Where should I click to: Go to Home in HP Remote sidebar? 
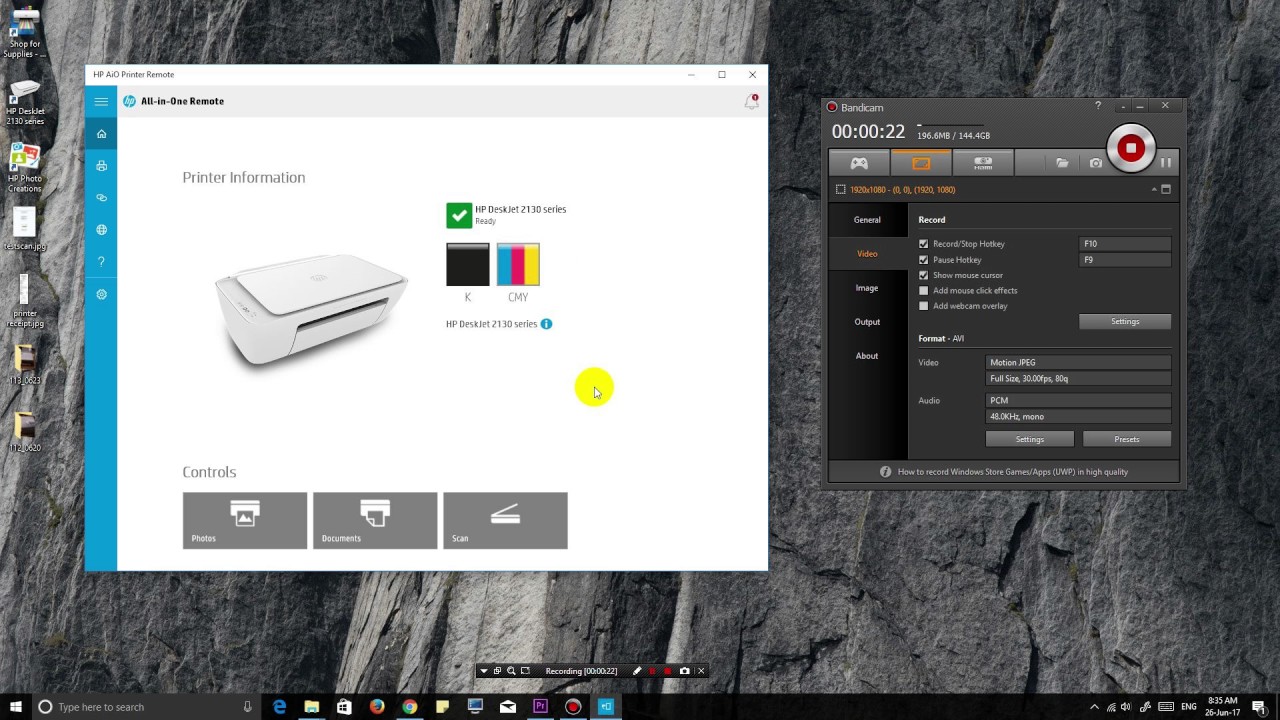coord(101,134)
